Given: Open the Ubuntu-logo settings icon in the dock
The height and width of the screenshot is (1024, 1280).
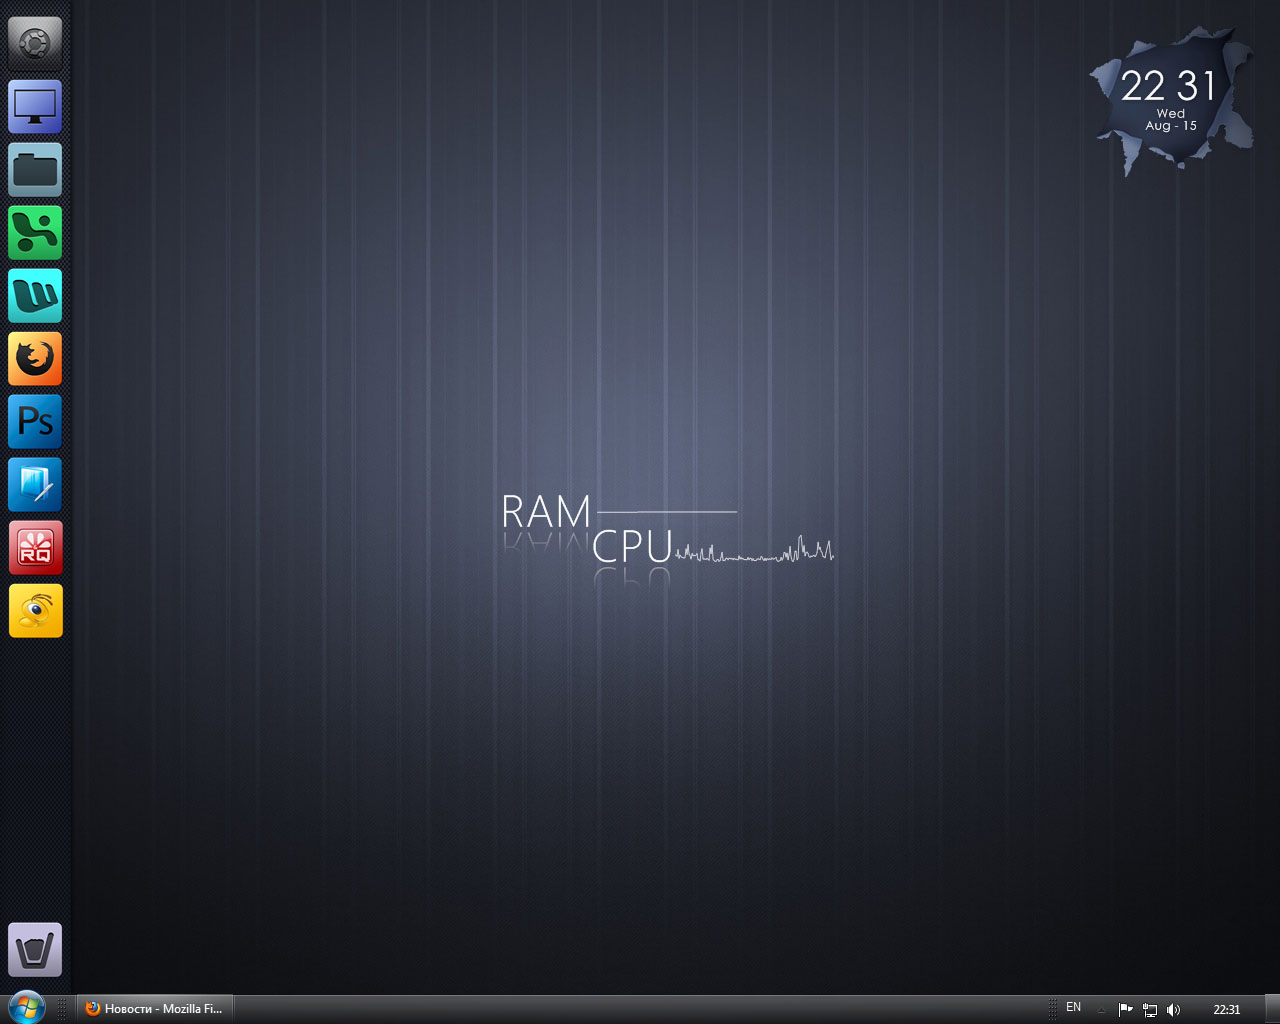Looking at the screenshot, I should [35, 43].
